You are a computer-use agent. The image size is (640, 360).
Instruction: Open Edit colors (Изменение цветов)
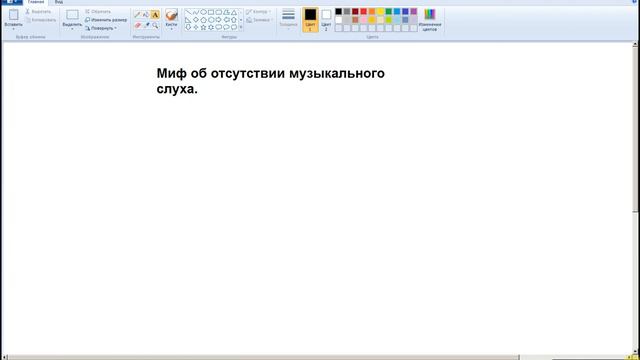[430, 19]
